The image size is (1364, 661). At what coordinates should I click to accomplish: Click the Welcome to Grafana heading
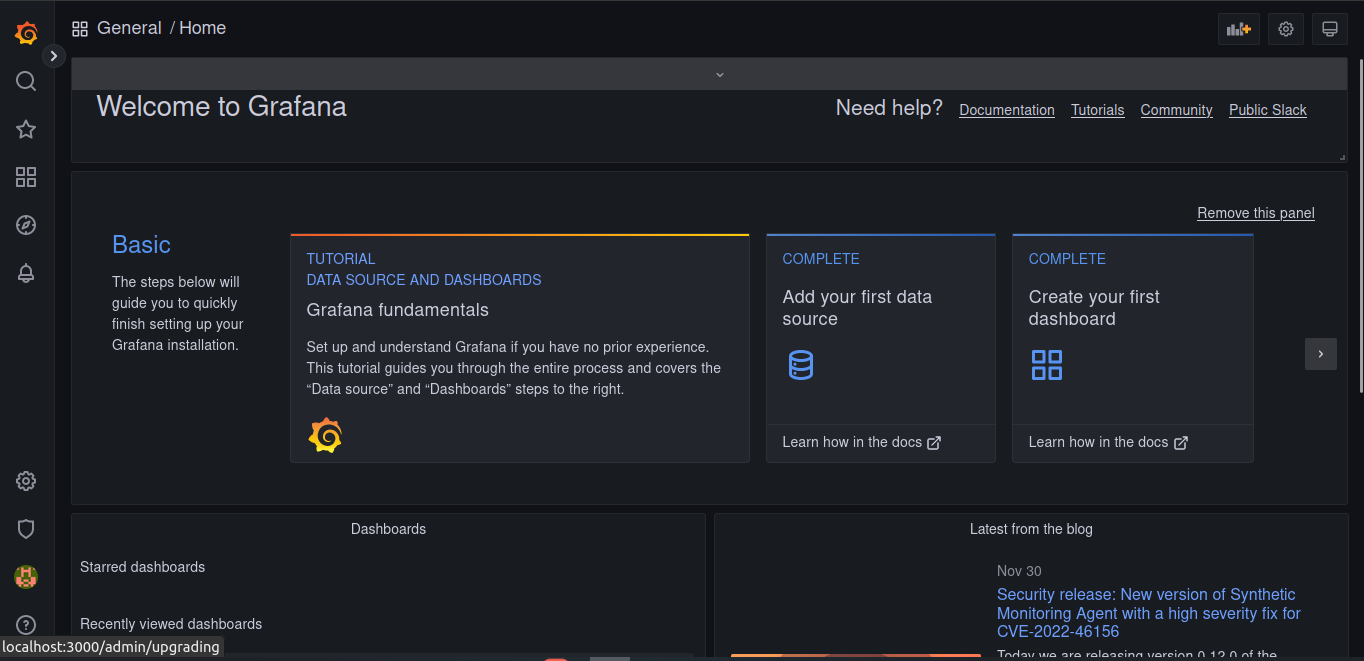point(221,106)
